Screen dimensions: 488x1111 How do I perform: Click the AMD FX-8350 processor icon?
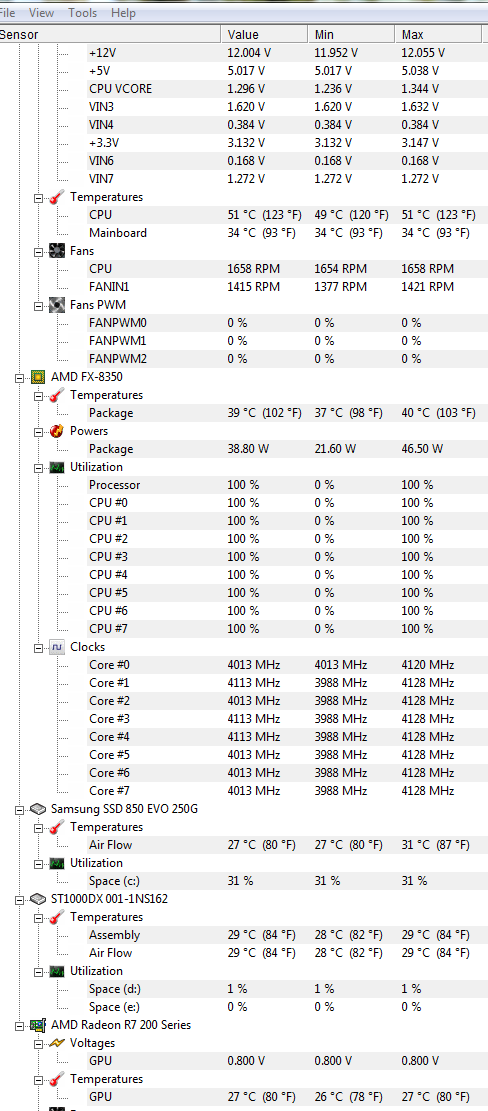coord(39,377)
